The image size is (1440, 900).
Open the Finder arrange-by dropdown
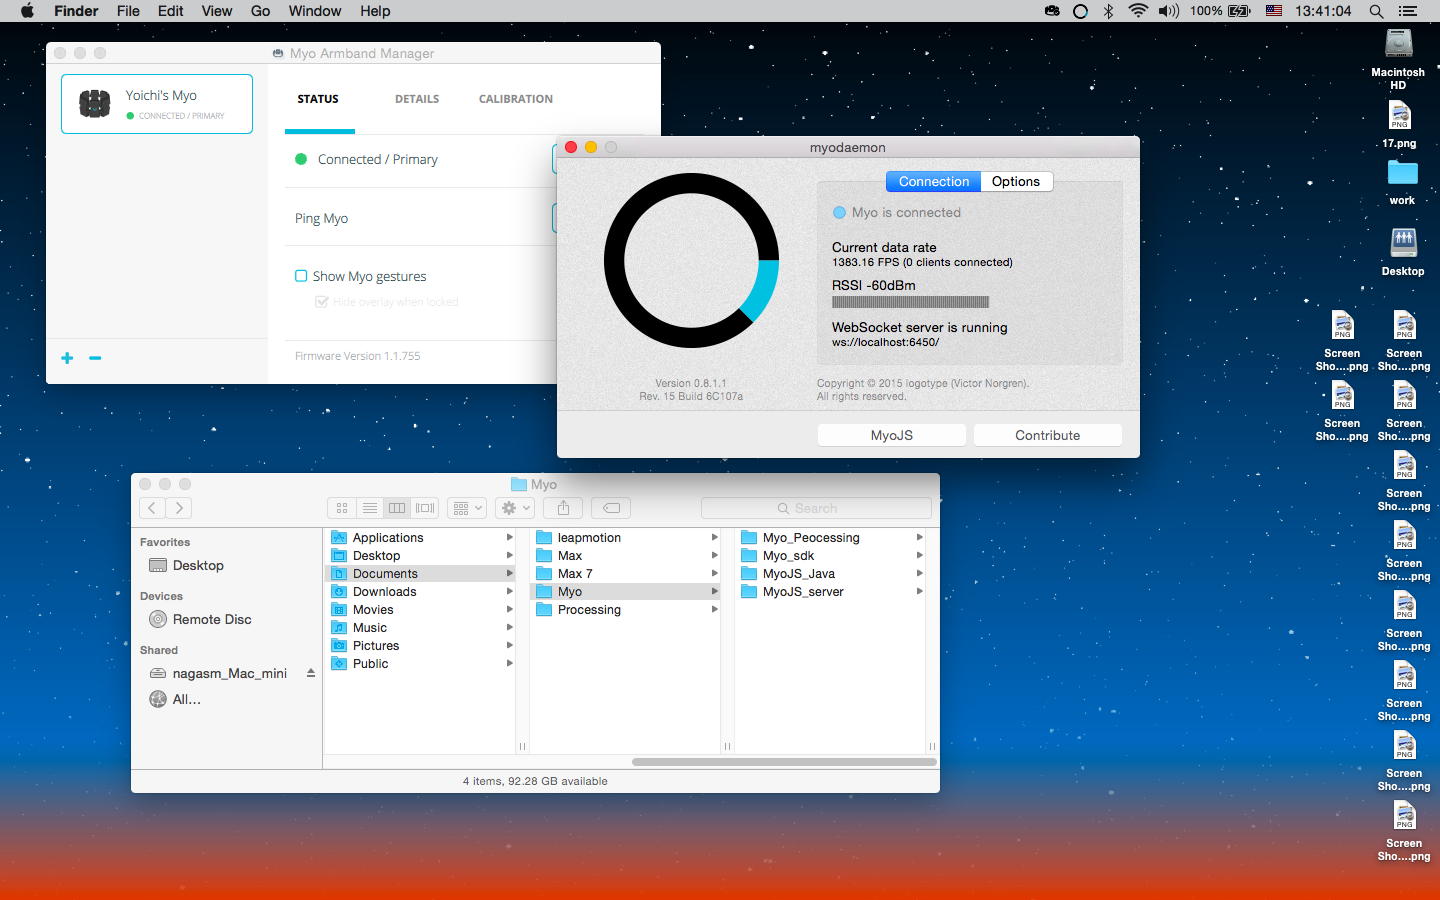(x=467, y=508)
